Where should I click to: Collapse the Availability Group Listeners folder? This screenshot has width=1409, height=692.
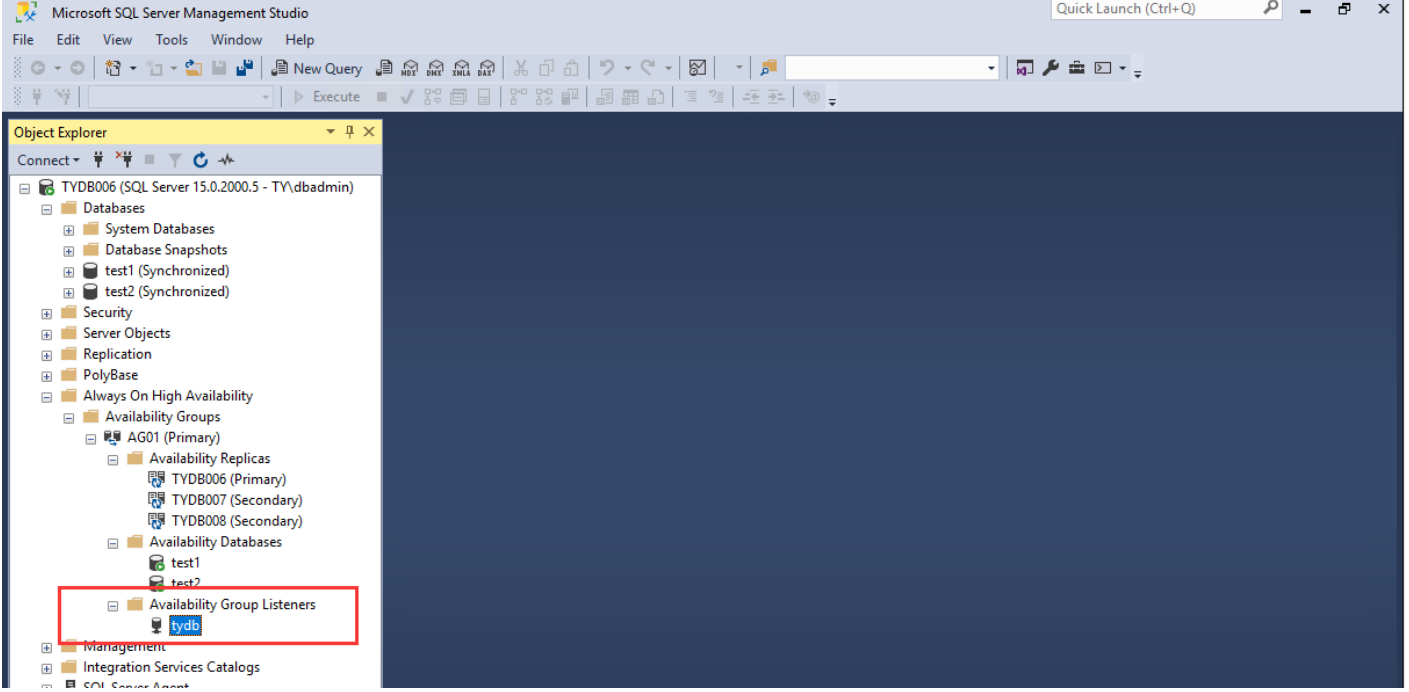(113, 605)
